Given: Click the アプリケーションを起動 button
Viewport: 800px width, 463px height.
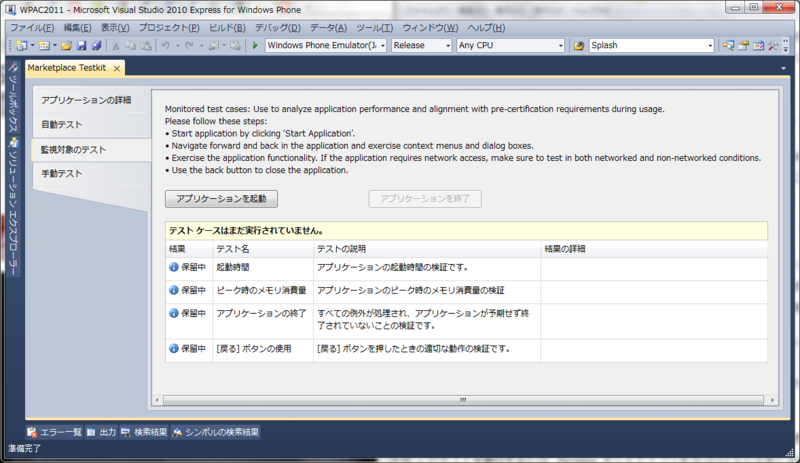Looking at the screenshot, I should (x=221, y=199).
